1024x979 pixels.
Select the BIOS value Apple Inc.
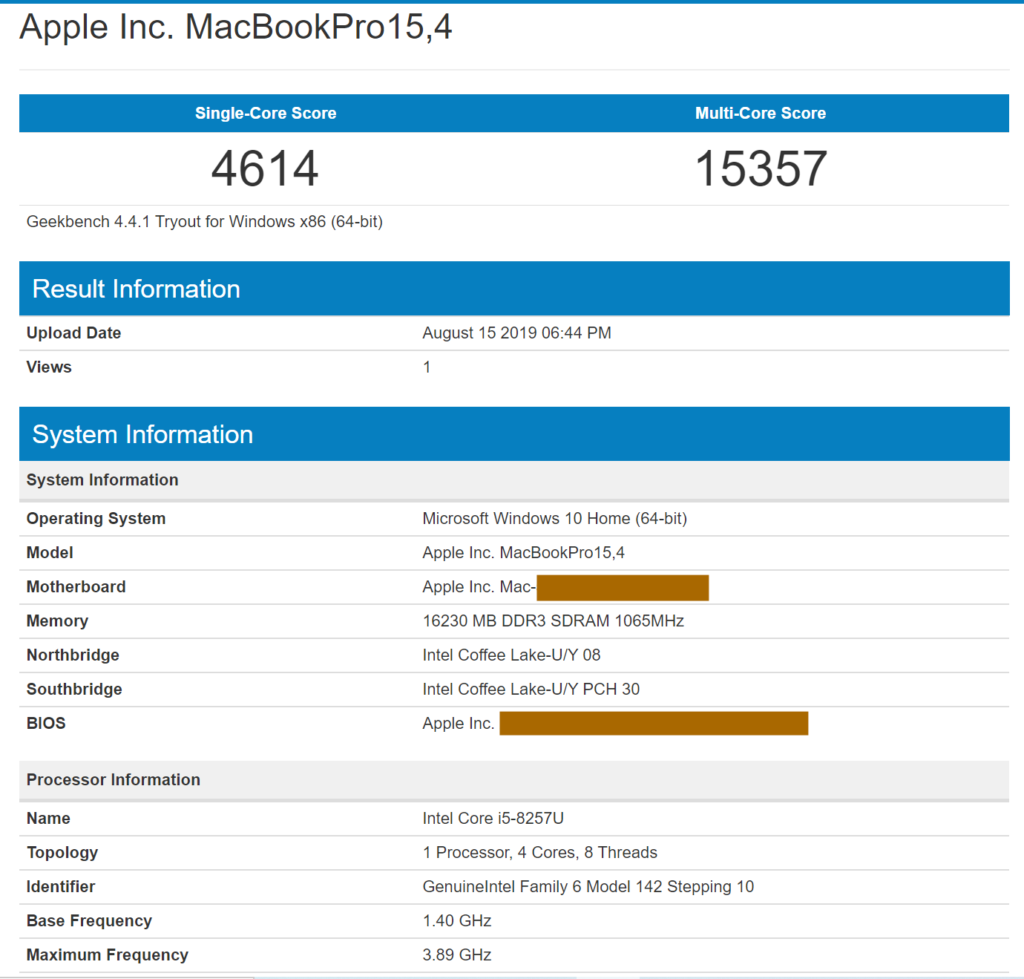(x=458, y=723)
